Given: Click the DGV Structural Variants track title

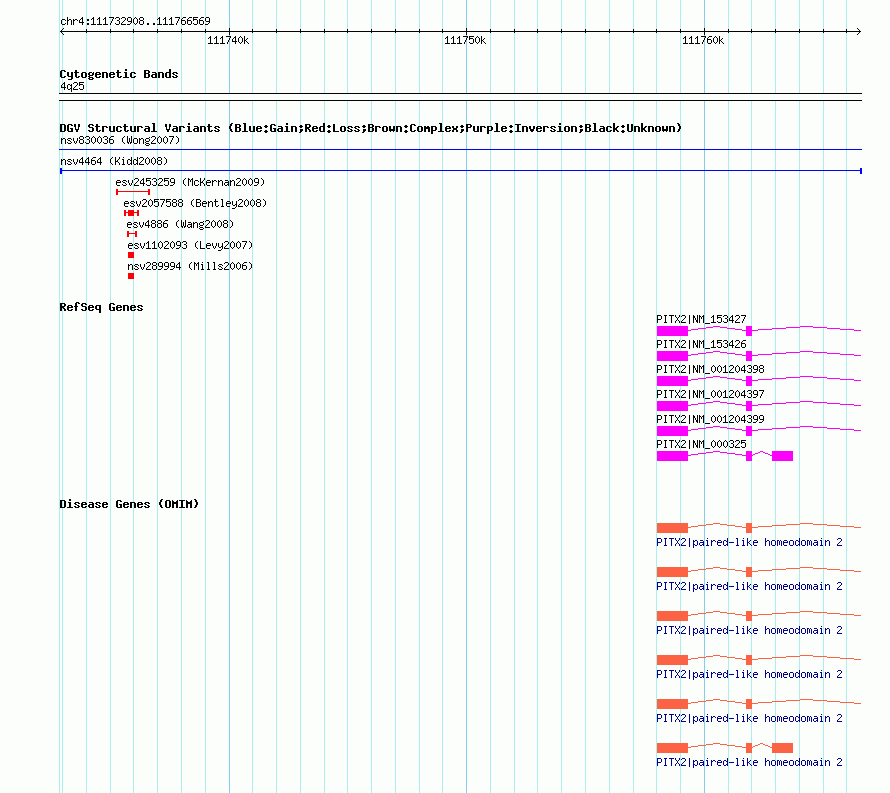Looking at the screenshot, I should (x=371, y=128).
